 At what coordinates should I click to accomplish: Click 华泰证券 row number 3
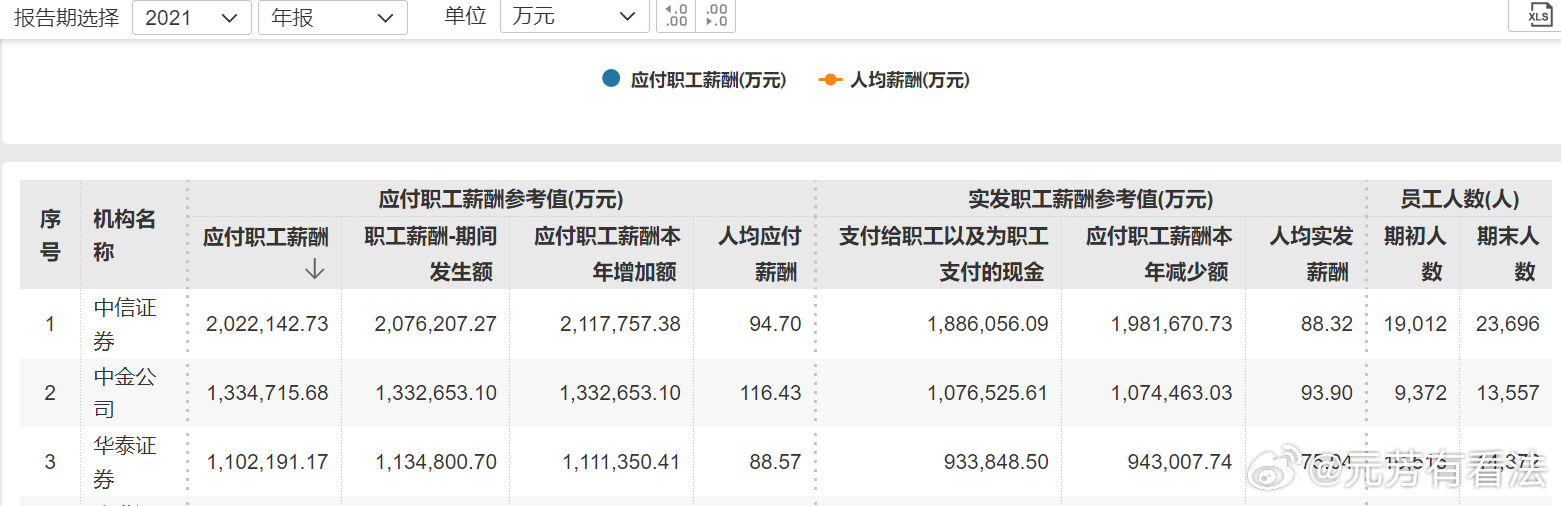tap(50, 462)
